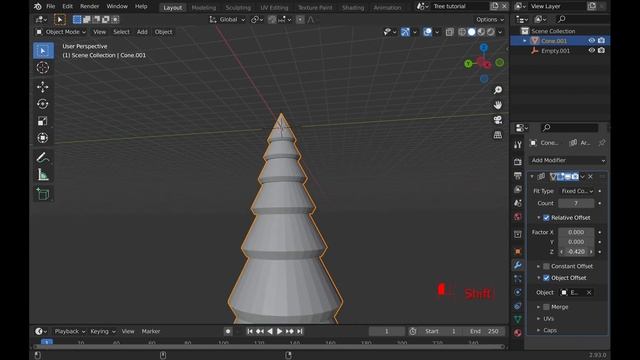Image resolution: width=640 pixels, height=360 pixels.
Task: Open the Render menu
Action: click(89, 7)
